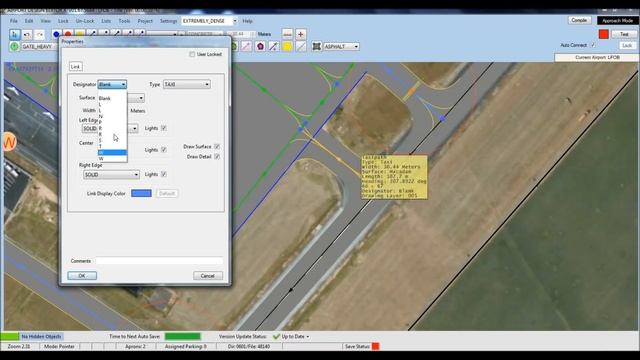This screenshot has width=640, height=360.
Task: Click the blue Link Display Color swatch
Action: pyautogui.click(x=141, y=193)
